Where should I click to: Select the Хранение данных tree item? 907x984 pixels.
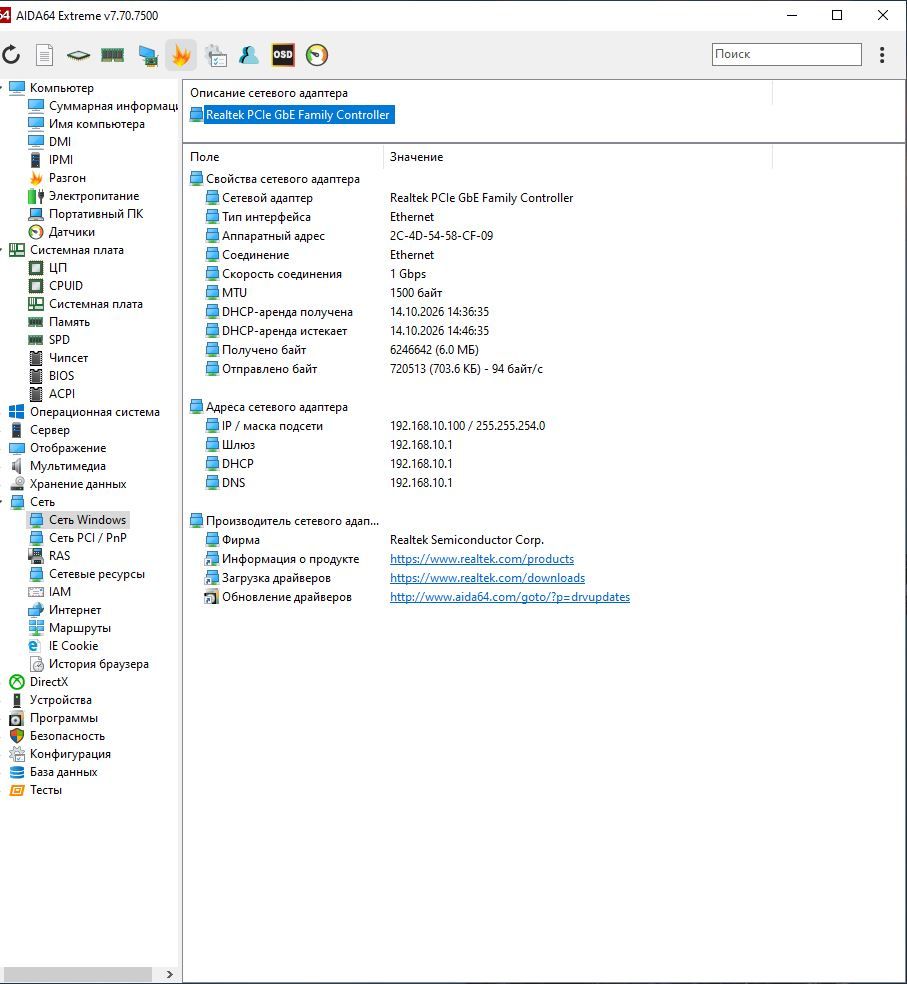(78, 484)
